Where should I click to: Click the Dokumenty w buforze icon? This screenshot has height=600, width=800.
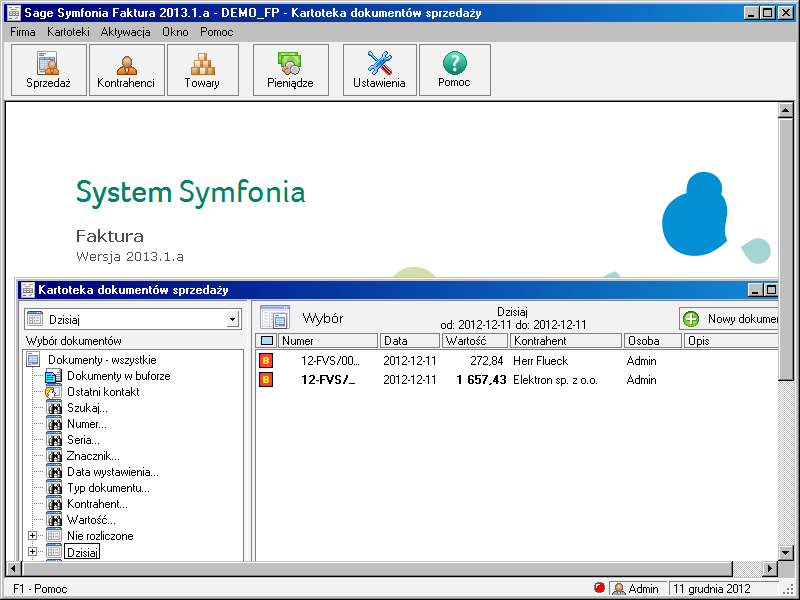click(54, 377)
